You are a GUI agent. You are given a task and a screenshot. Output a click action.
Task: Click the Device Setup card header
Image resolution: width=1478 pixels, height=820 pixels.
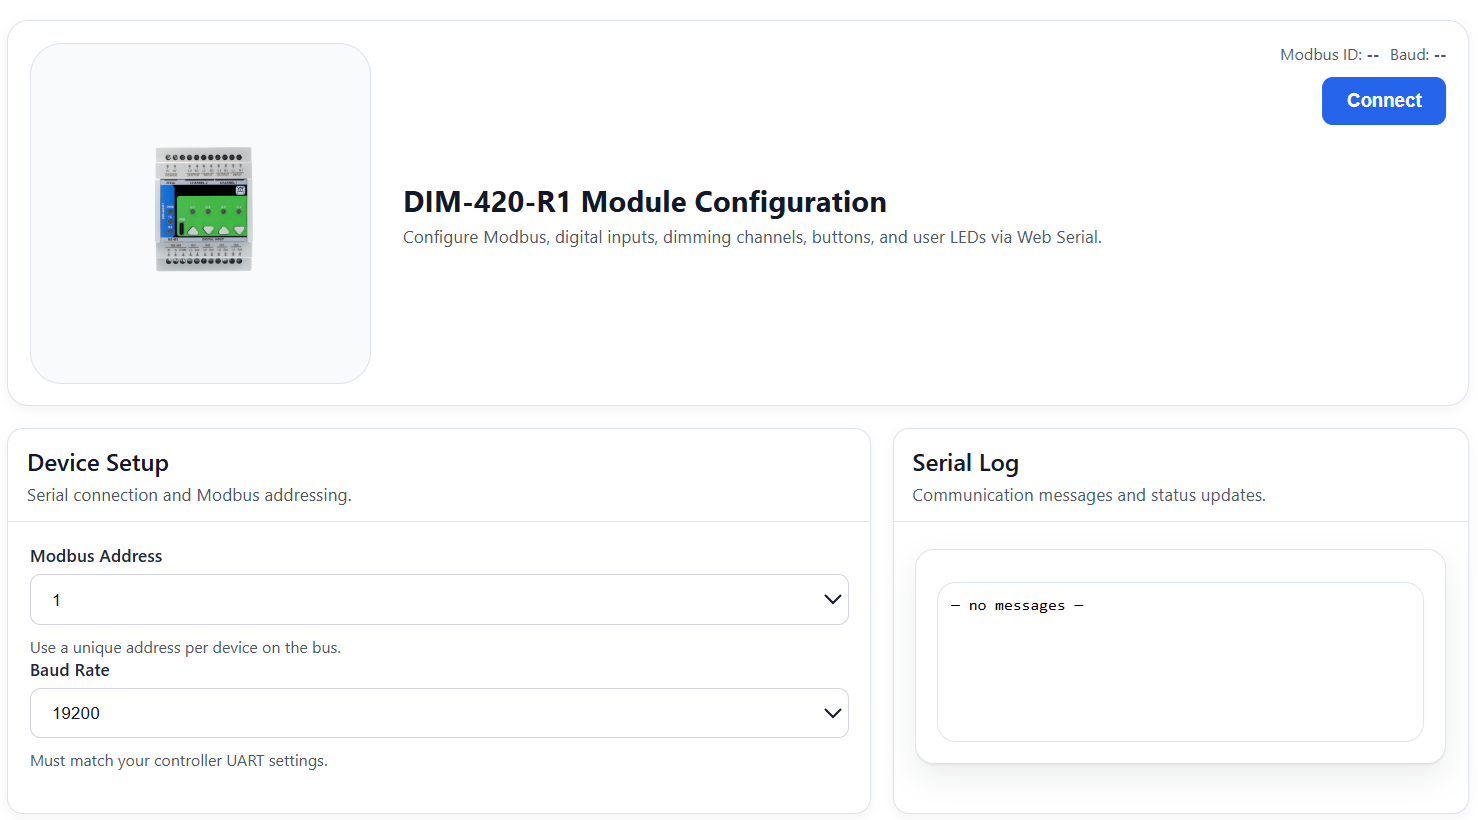click(x=98, y=463)
